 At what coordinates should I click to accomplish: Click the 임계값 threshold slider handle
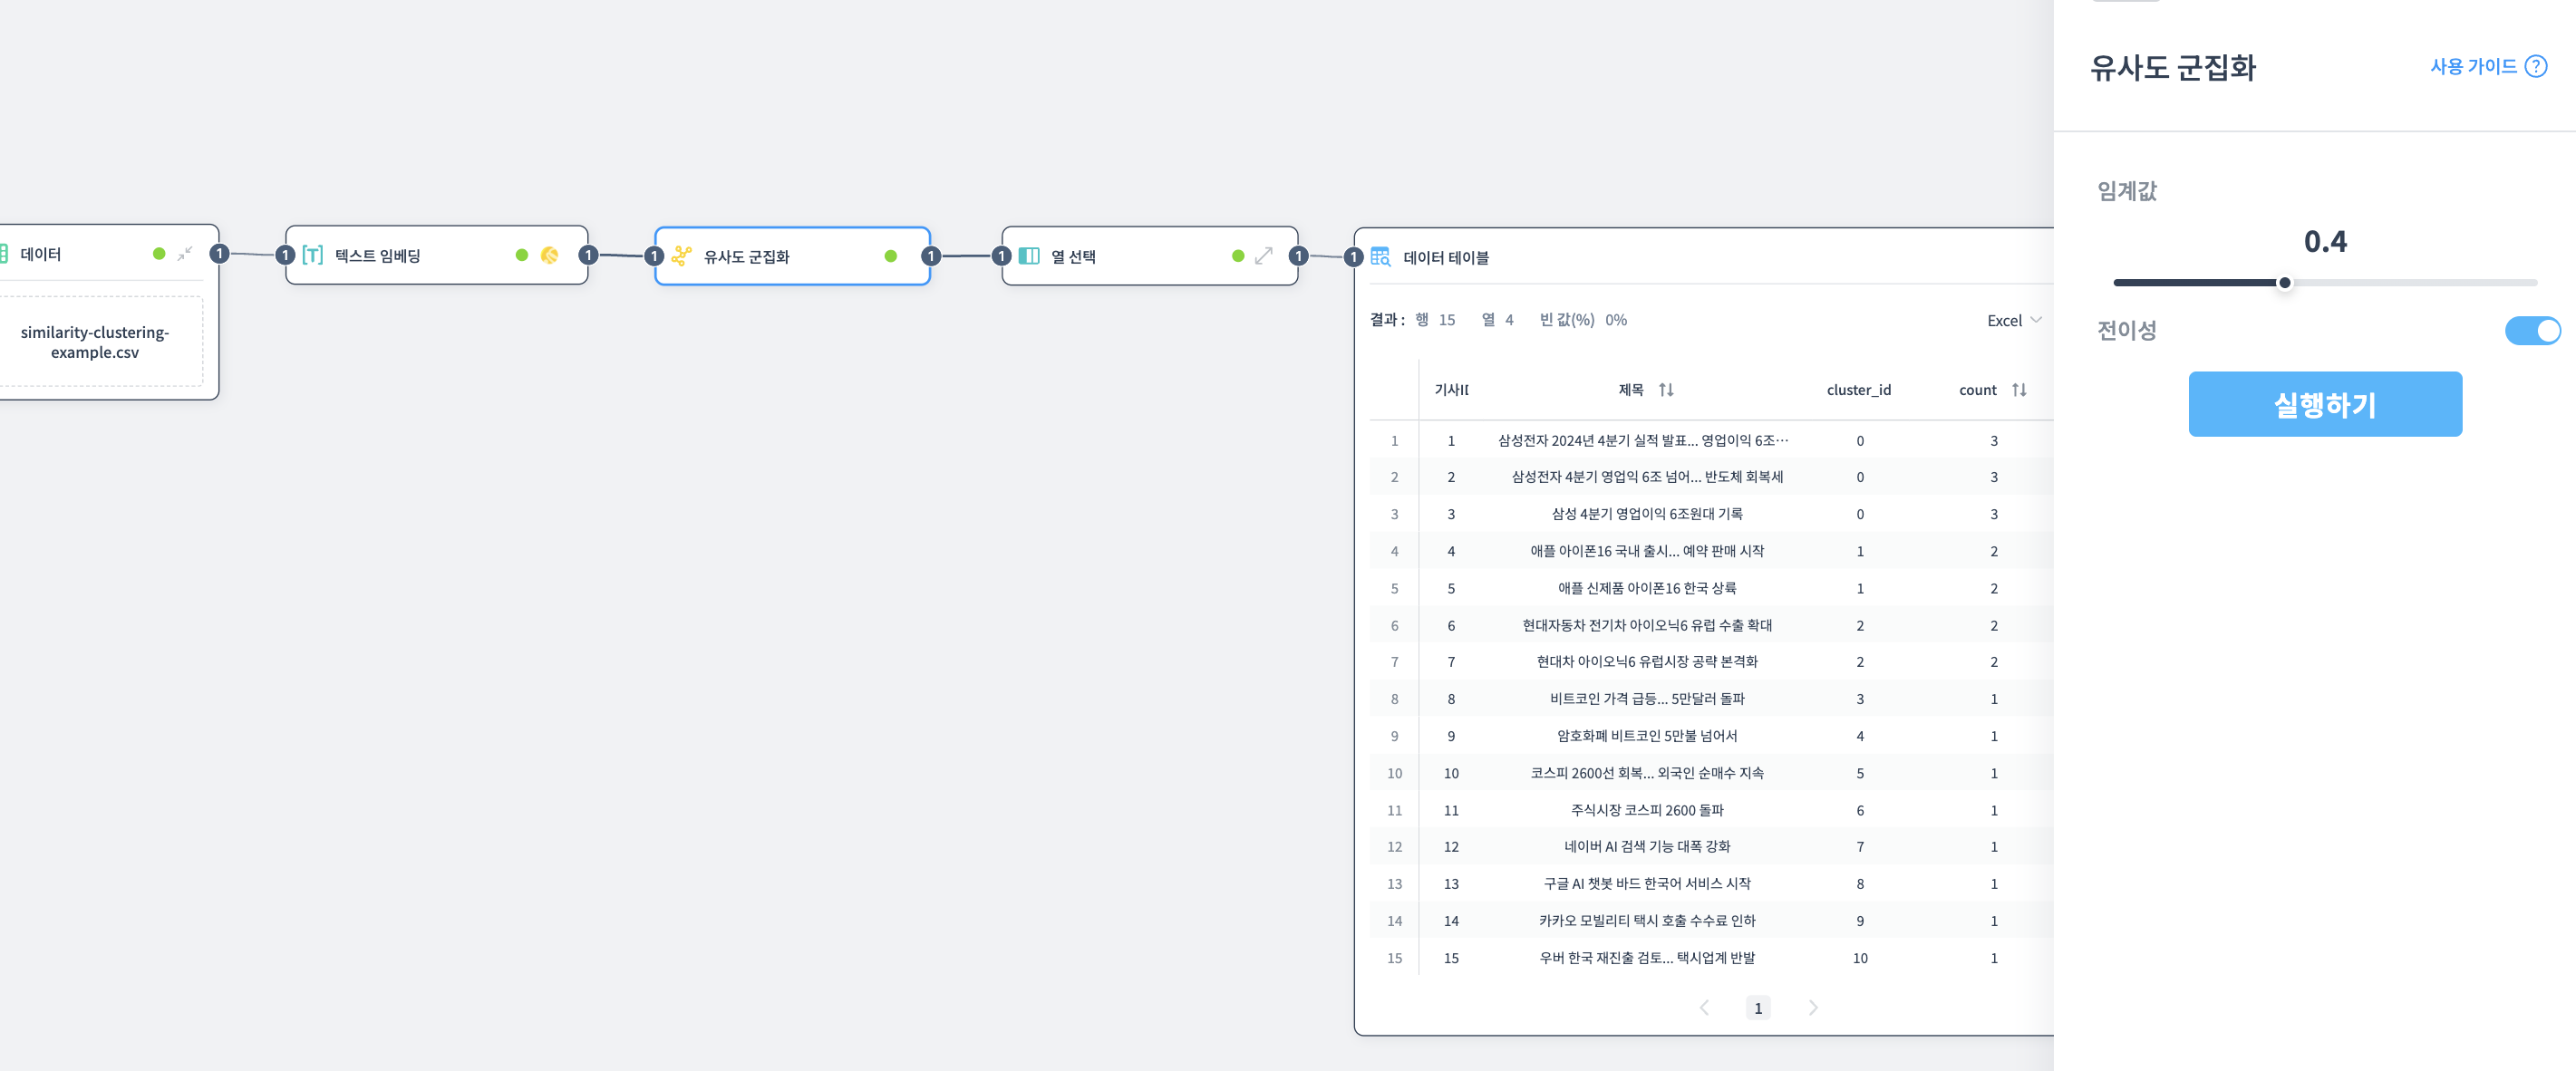click(2285, 283)
